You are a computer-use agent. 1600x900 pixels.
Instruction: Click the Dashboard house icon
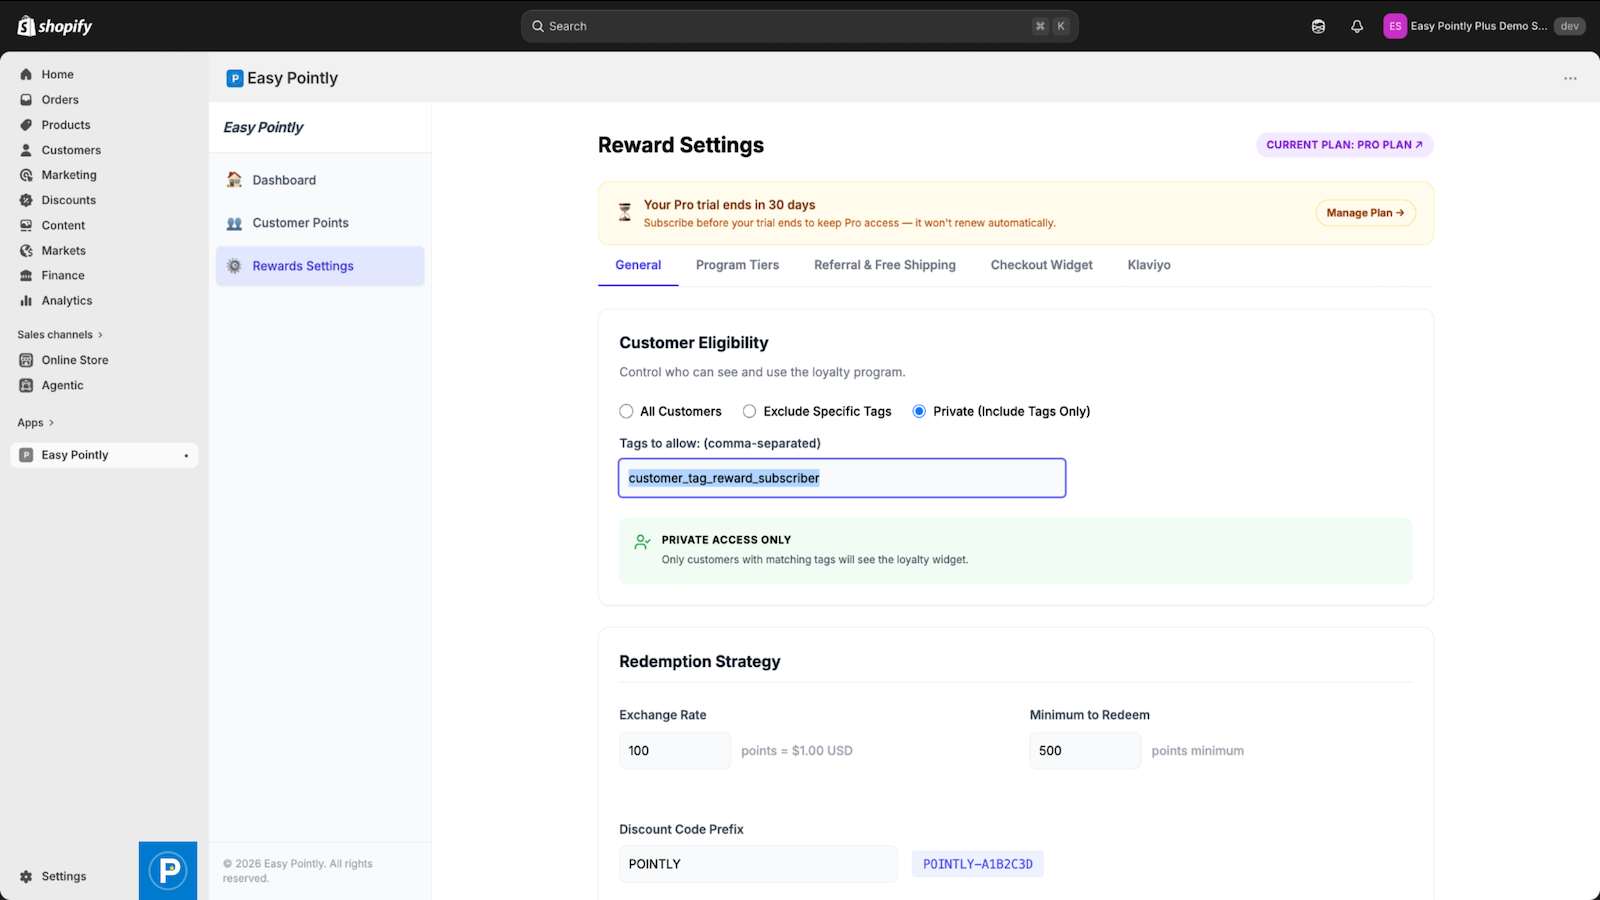coord(234,180)
